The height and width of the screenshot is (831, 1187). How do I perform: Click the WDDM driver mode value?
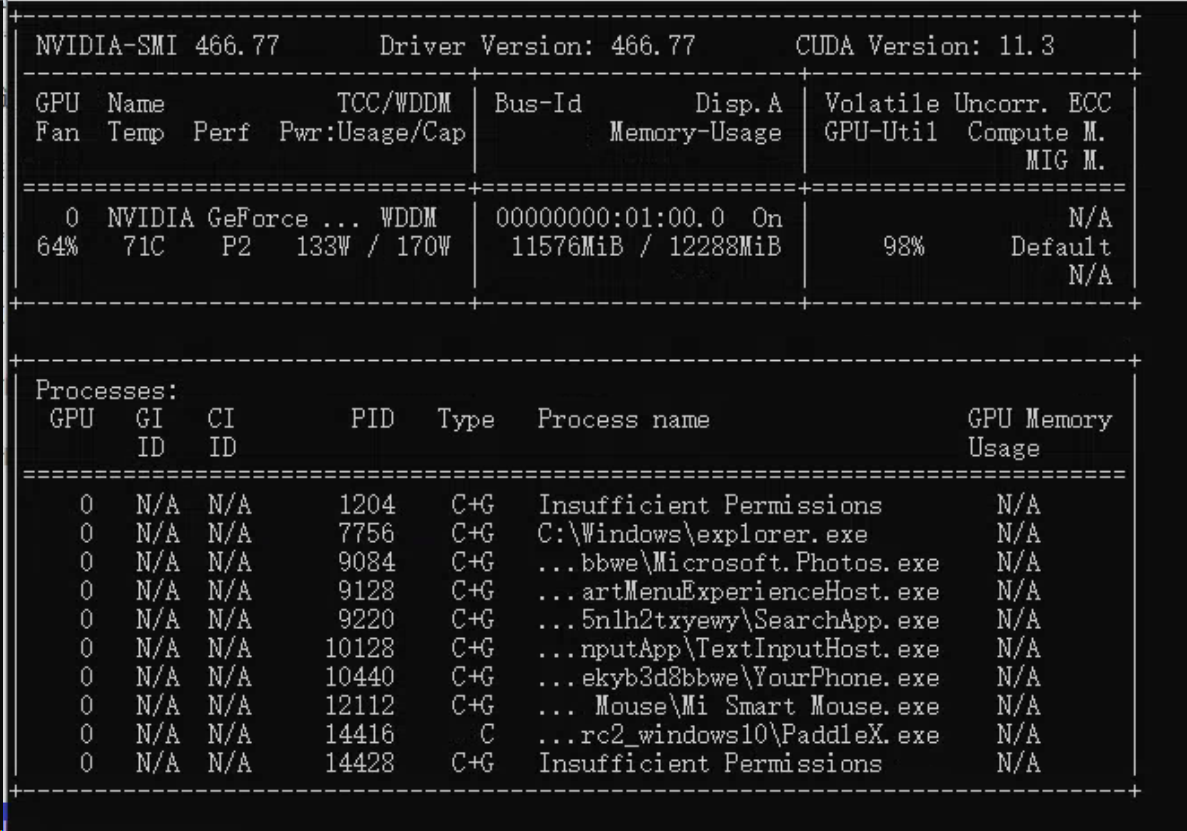[x=408, y=219]
